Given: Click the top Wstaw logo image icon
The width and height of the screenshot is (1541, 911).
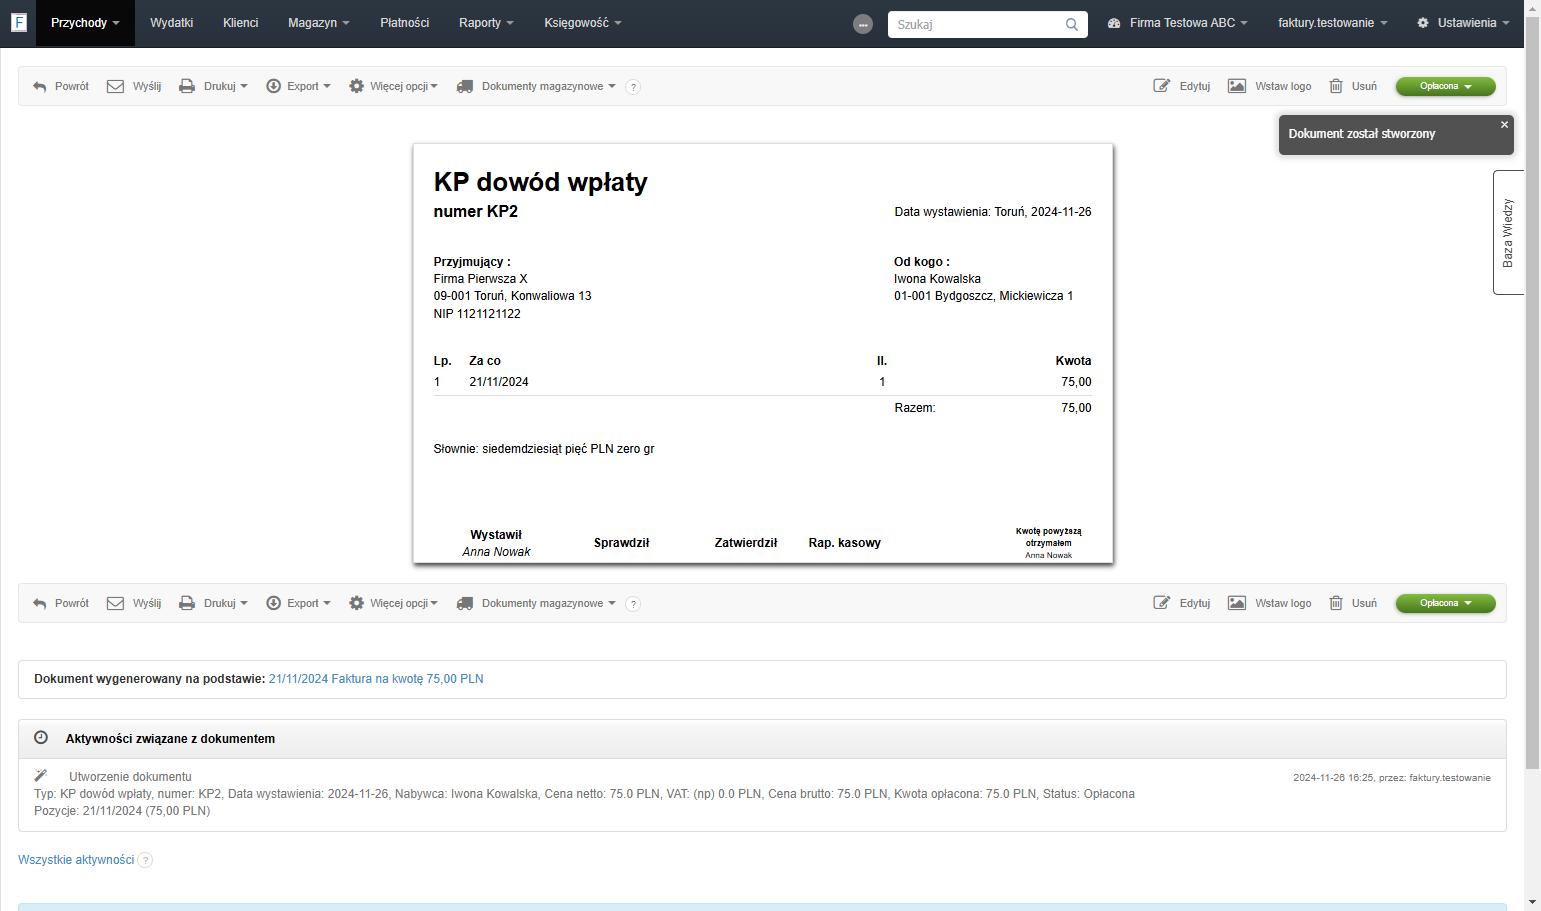Looking at the screenshot, I should click(x=1237, y=86).
